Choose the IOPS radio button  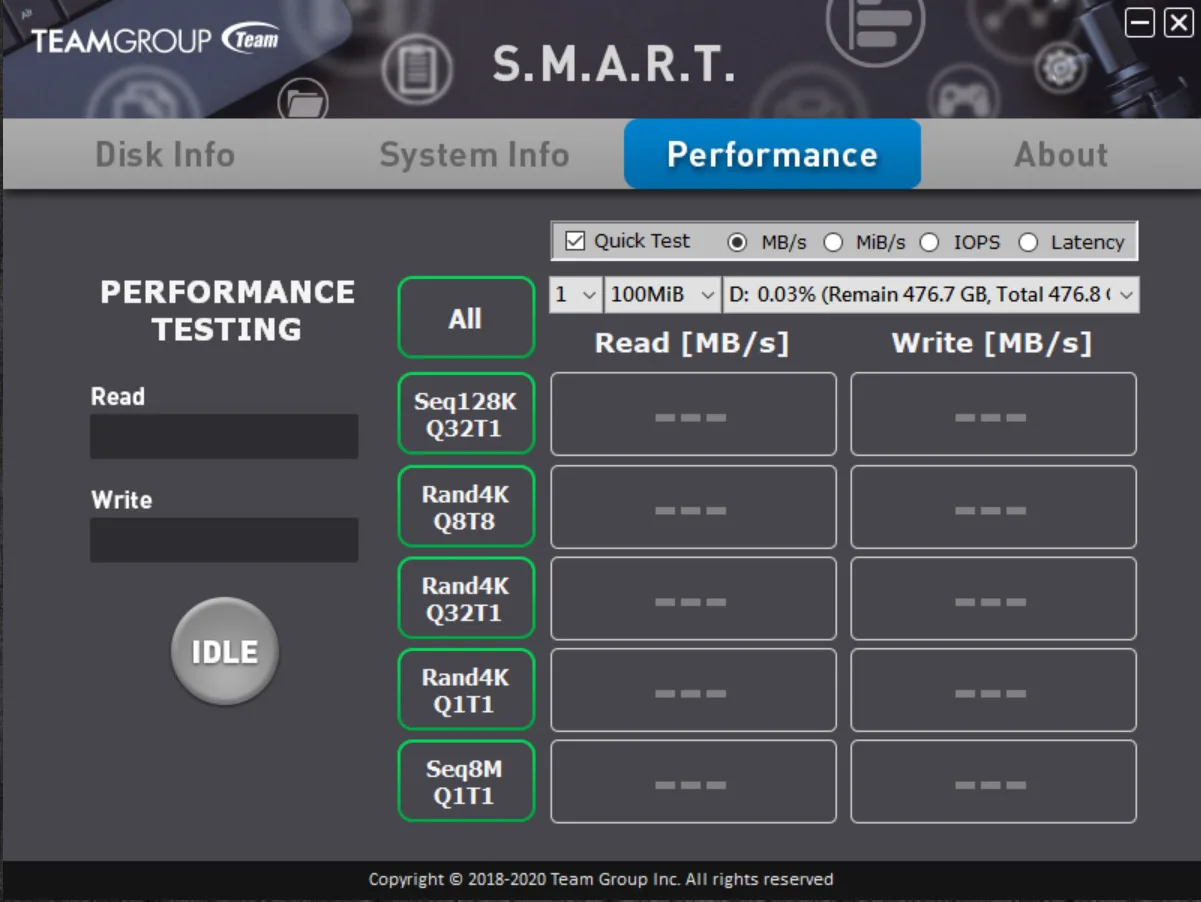click(929, 242)
